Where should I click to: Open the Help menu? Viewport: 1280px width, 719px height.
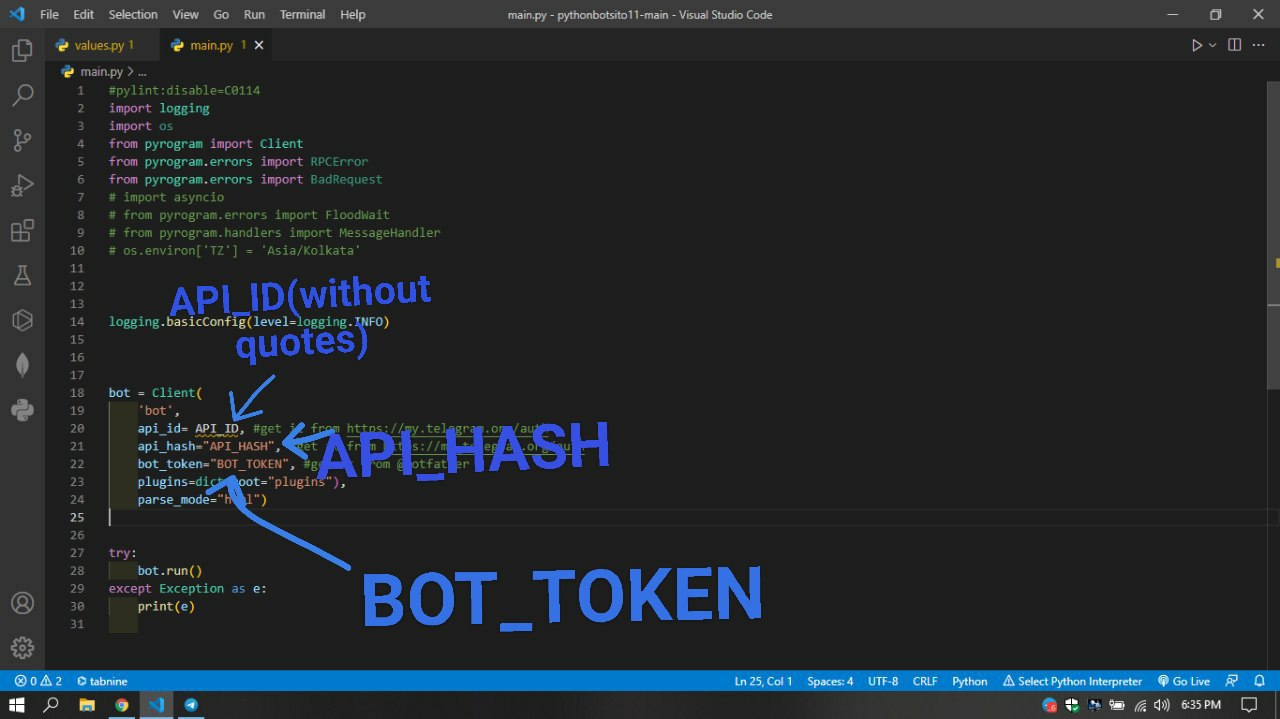point(352,14)
